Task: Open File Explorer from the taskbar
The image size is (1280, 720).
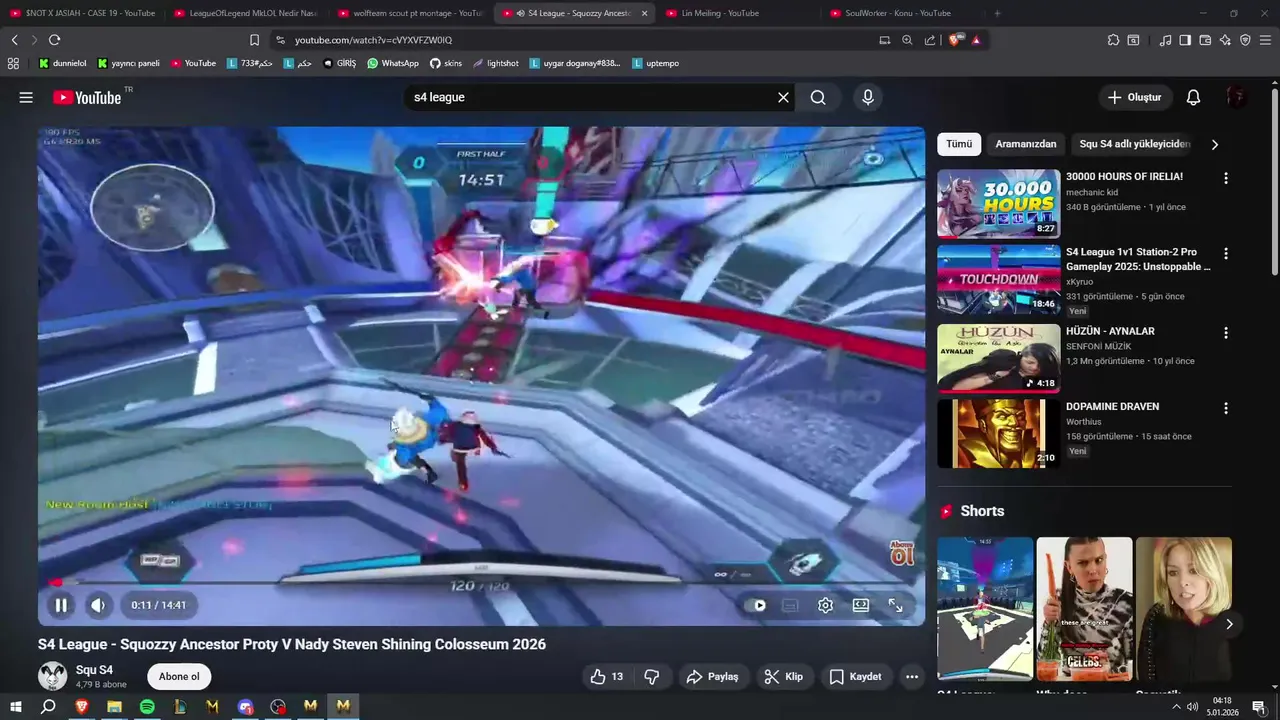Action: 114,706
